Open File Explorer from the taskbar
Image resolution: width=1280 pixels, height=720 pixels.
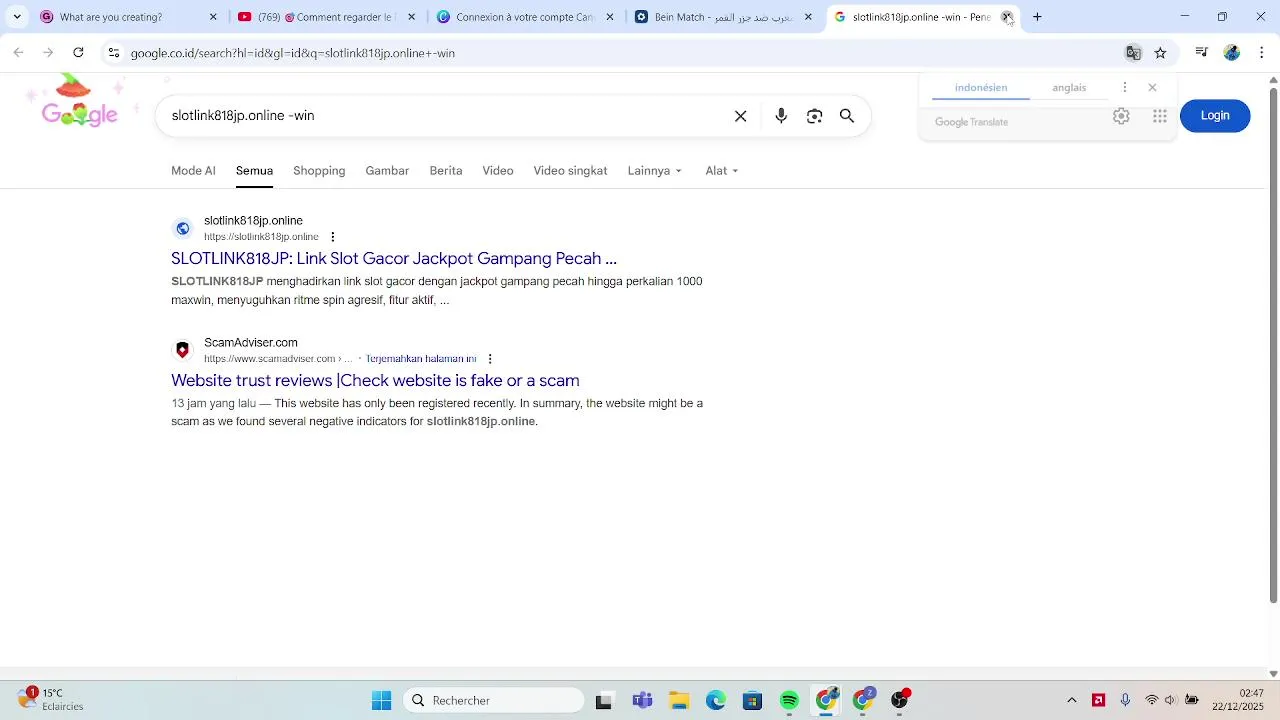point(679,701)
